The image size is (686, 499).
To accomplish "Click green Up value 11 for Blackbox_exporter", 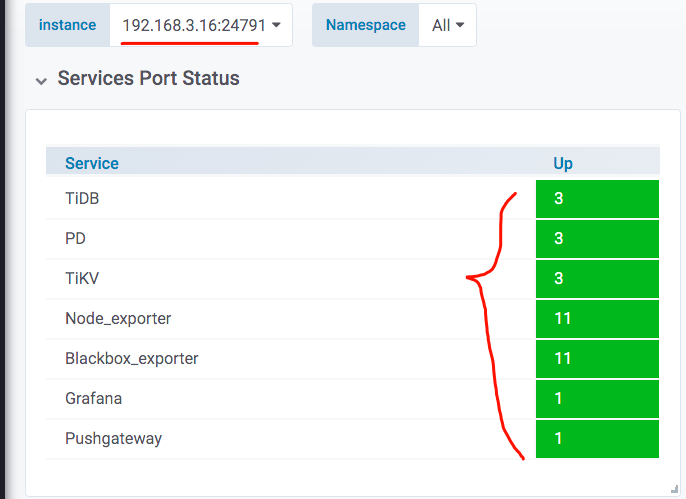I will click(x=597, y=358).
